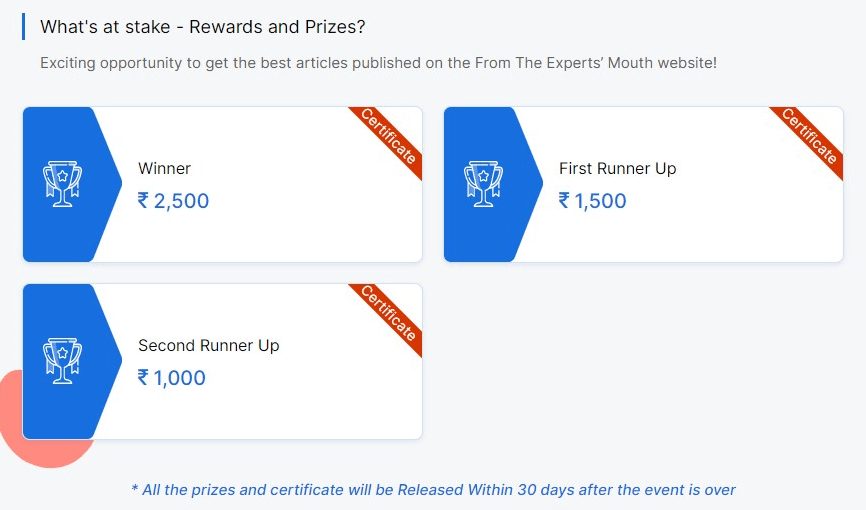Click the Winner trophy icon
The width and height of the screenshot is (866, 510).
coord(62,184)
